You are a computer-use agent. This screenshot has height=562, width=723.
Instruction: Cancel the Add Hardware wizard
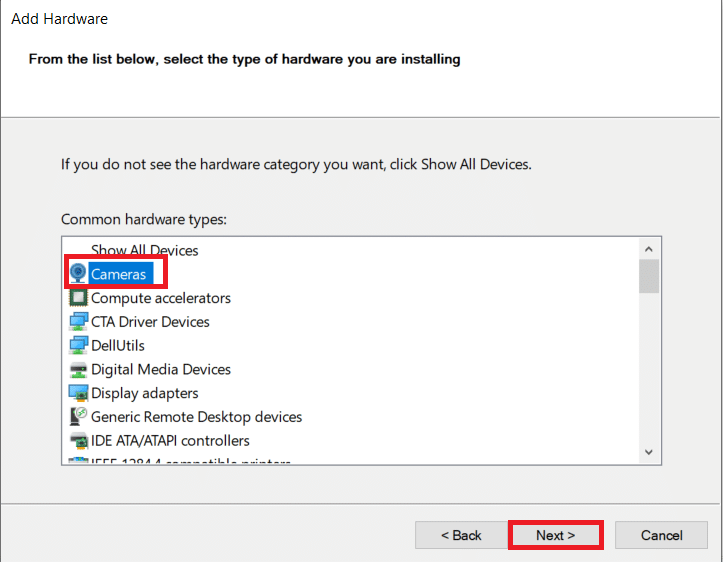661,535
